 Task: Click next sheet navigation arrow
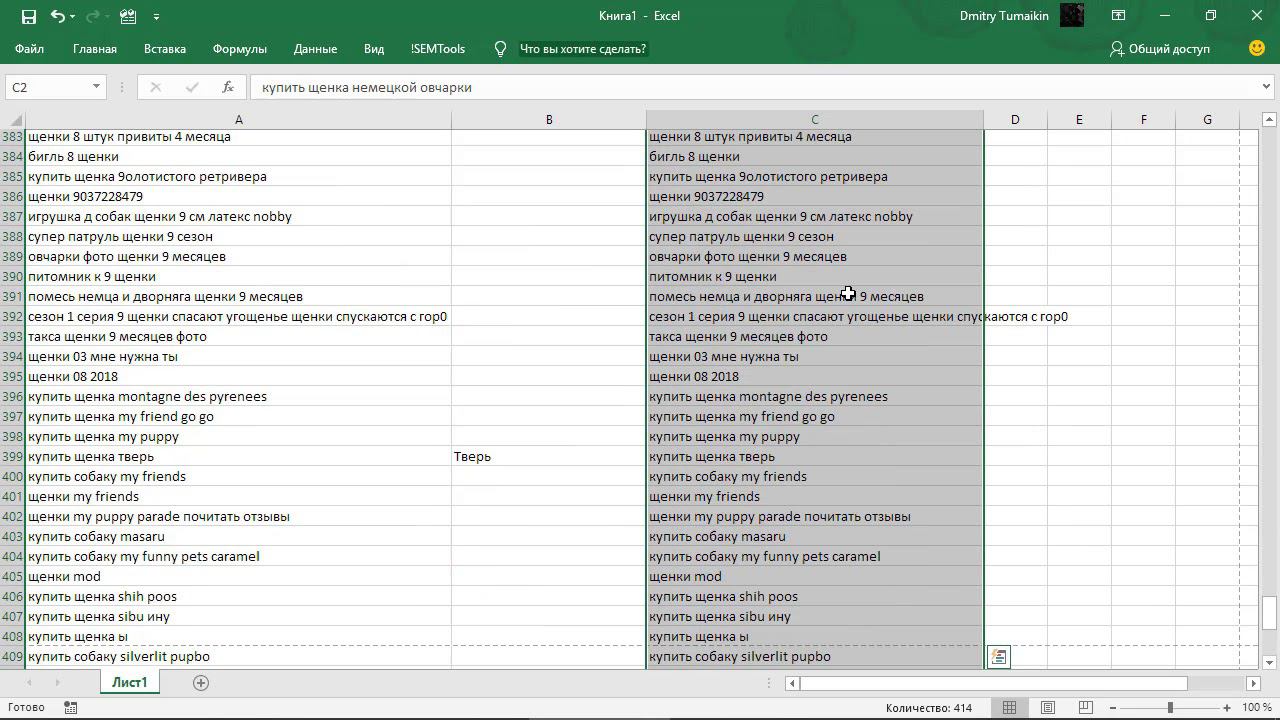click(x=57, y=682)
